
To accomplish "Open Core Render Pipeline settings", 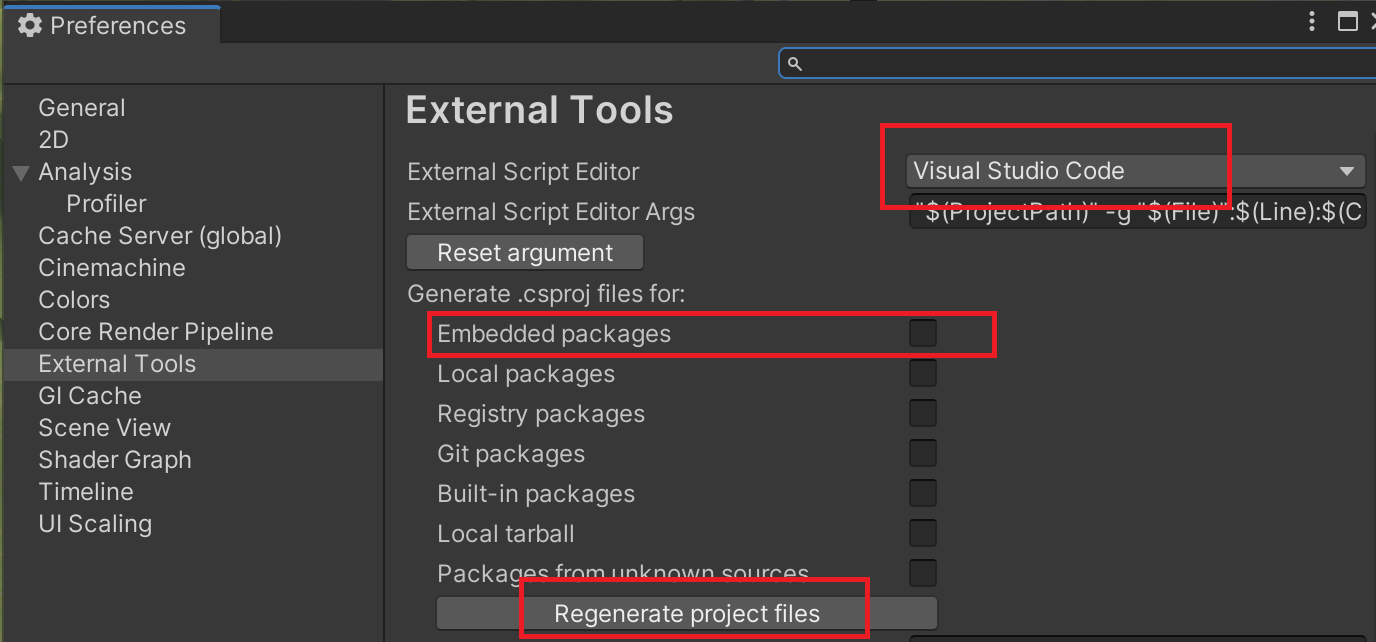I will coord(156,332).
